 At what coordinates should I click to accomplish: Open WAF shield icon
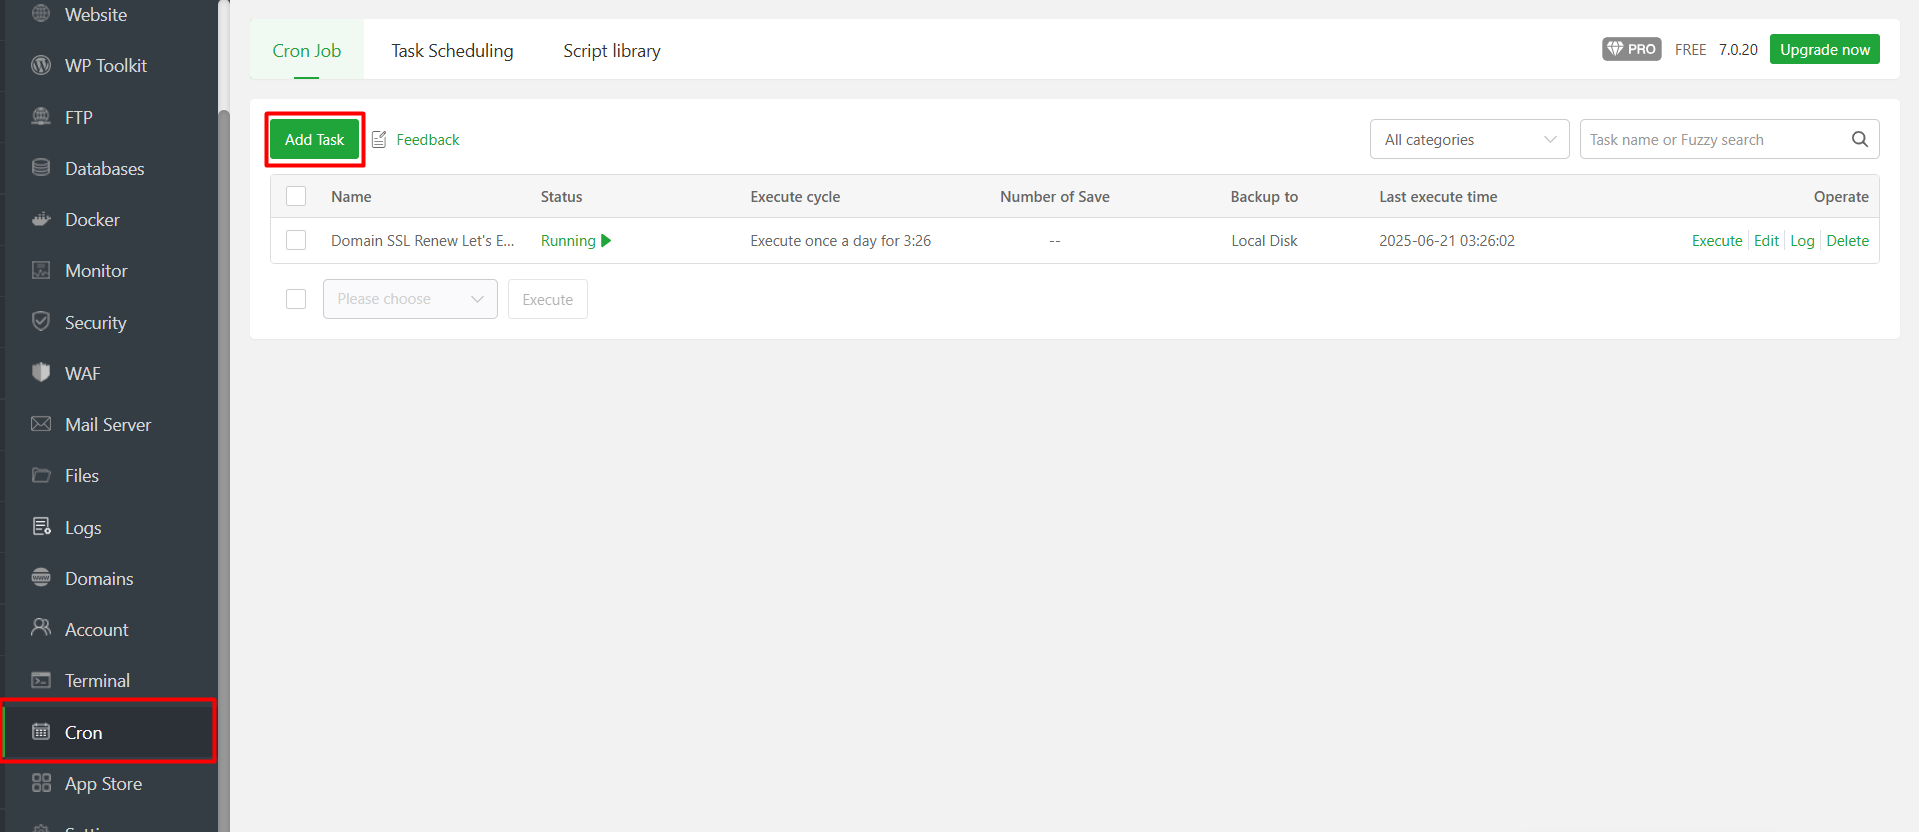[x=41, y=372]
